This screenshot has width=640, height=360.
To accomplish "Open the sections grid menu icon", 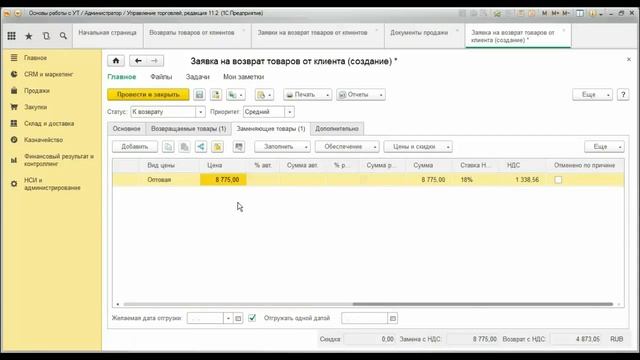I will (11, 36).
